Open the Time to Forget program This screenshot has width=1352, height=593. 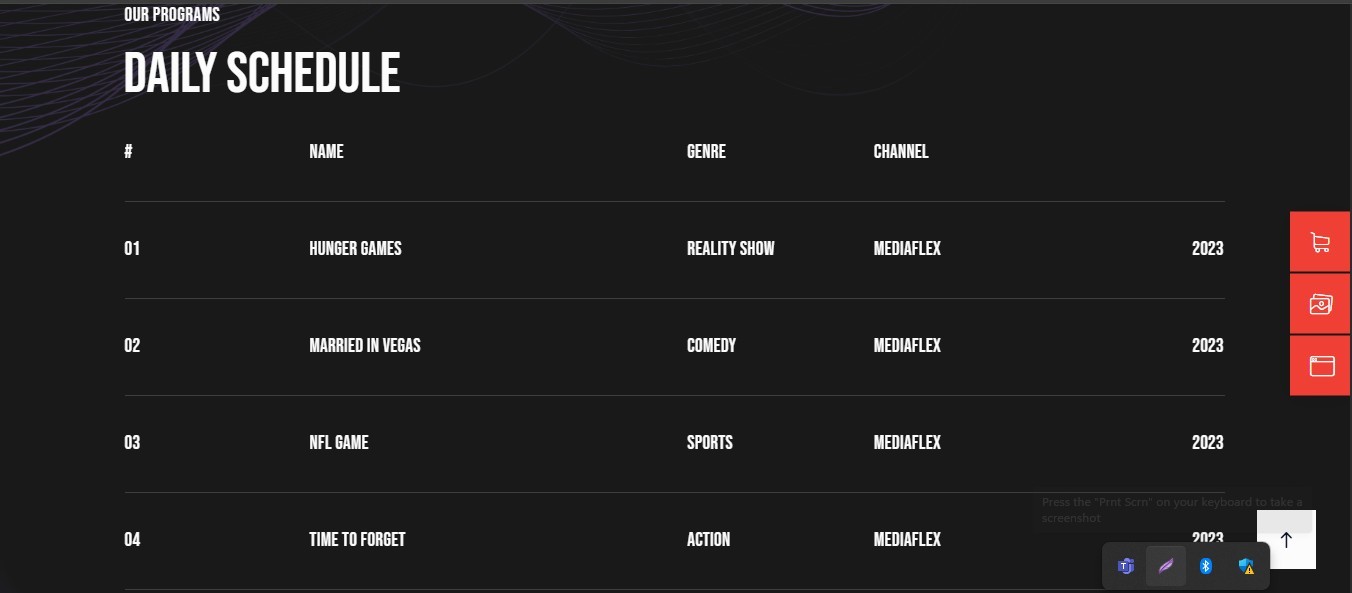point(357,539)
